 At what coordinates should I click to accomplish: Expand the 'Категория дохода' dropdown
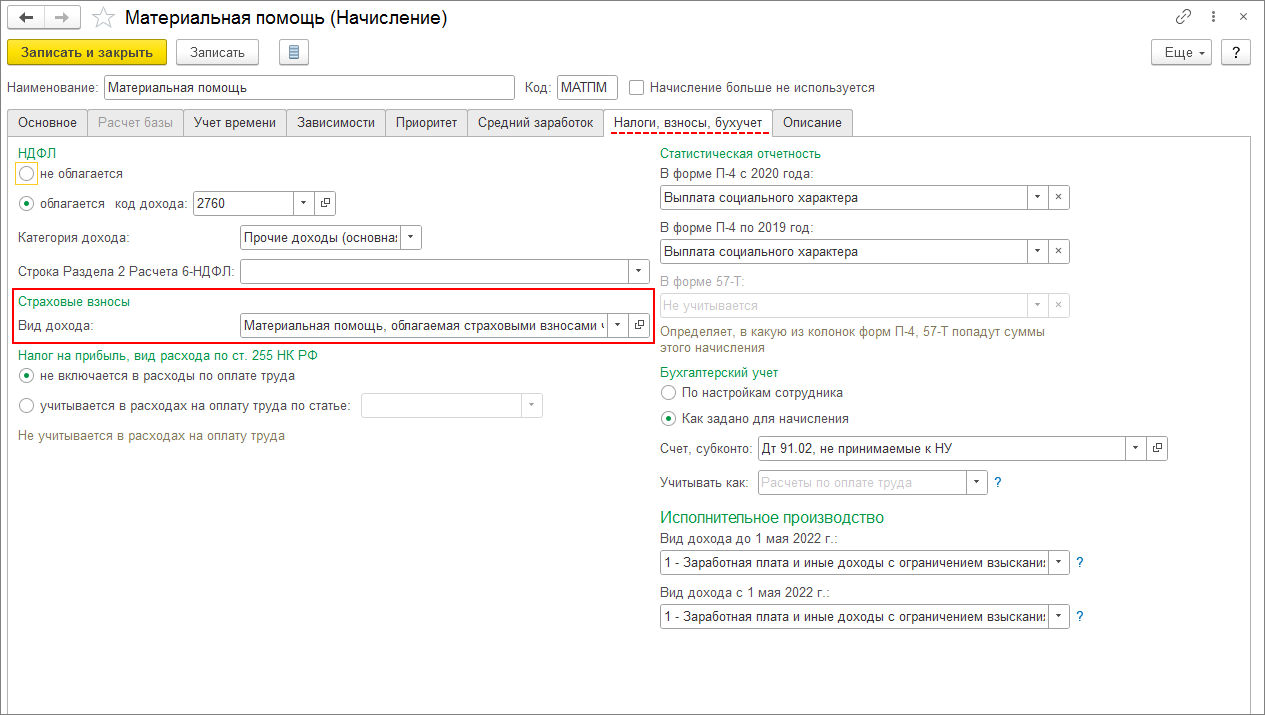pos(412,238)
